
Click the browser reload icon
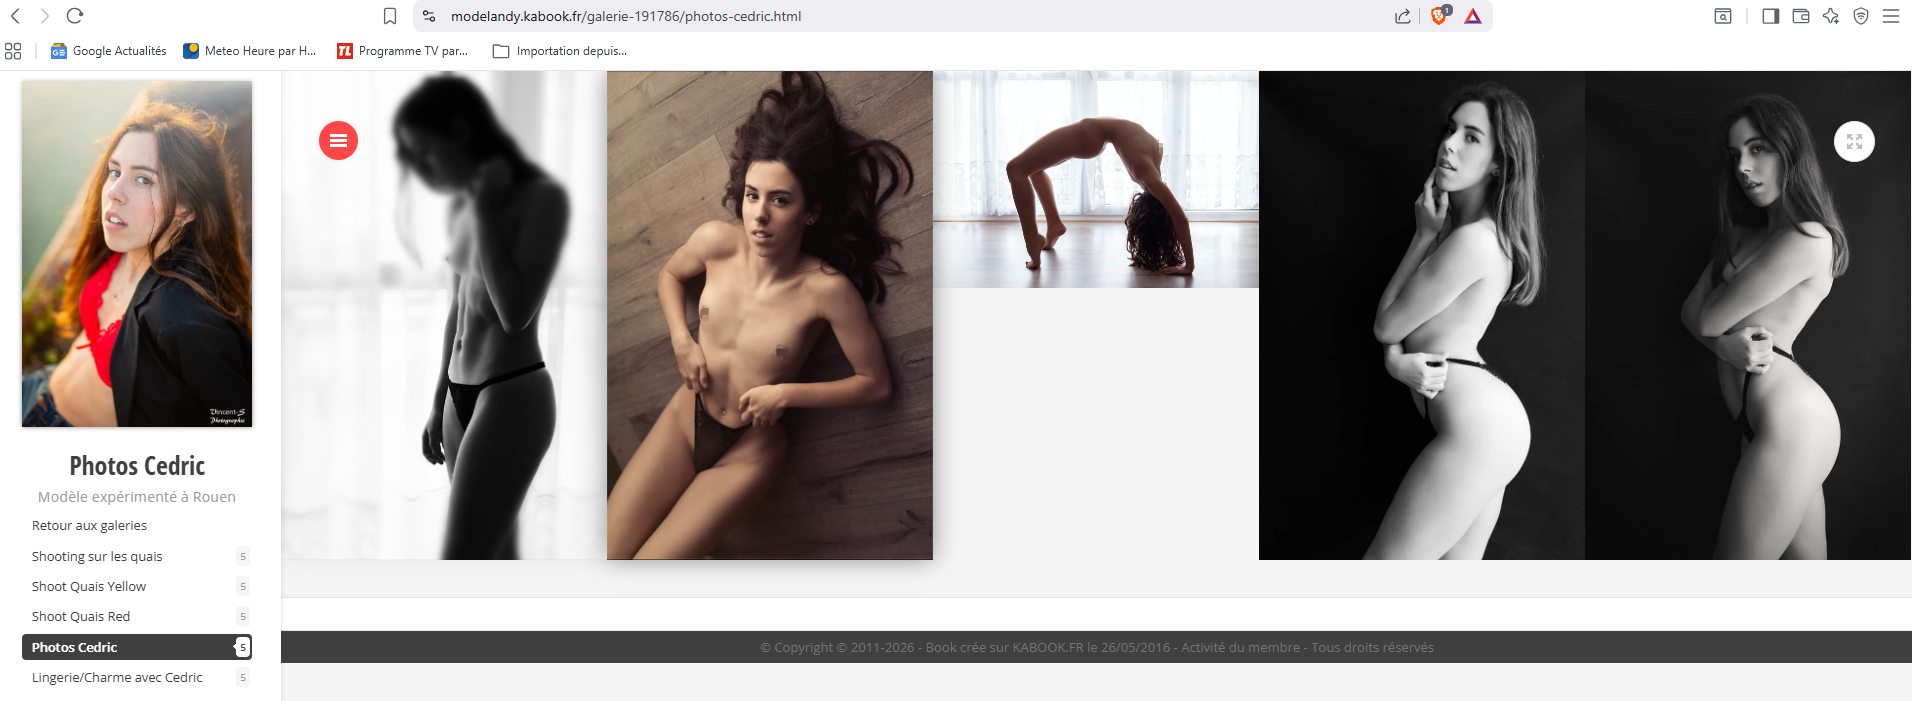(75, 16)
